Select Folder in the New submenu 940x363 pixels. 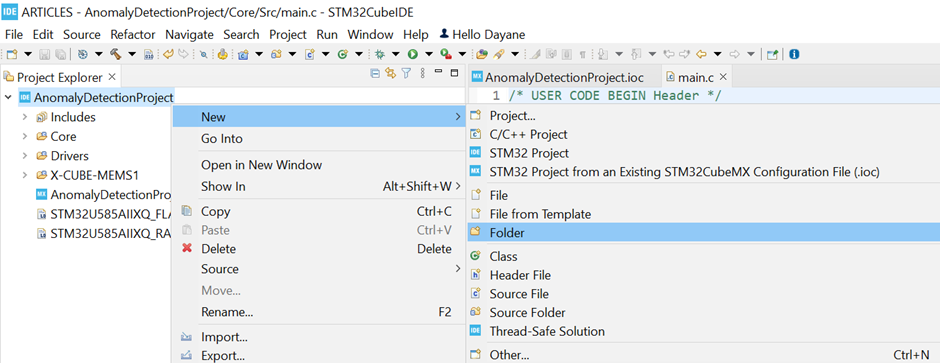[703, 232]
